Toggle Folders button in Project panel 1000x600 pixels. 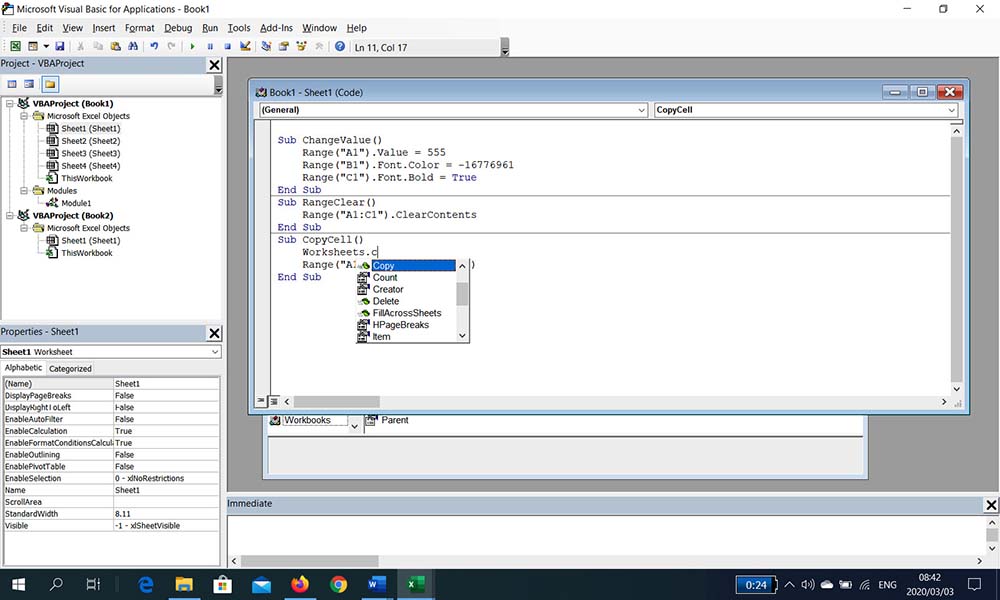pyautogui.click(x=50, y=84)
